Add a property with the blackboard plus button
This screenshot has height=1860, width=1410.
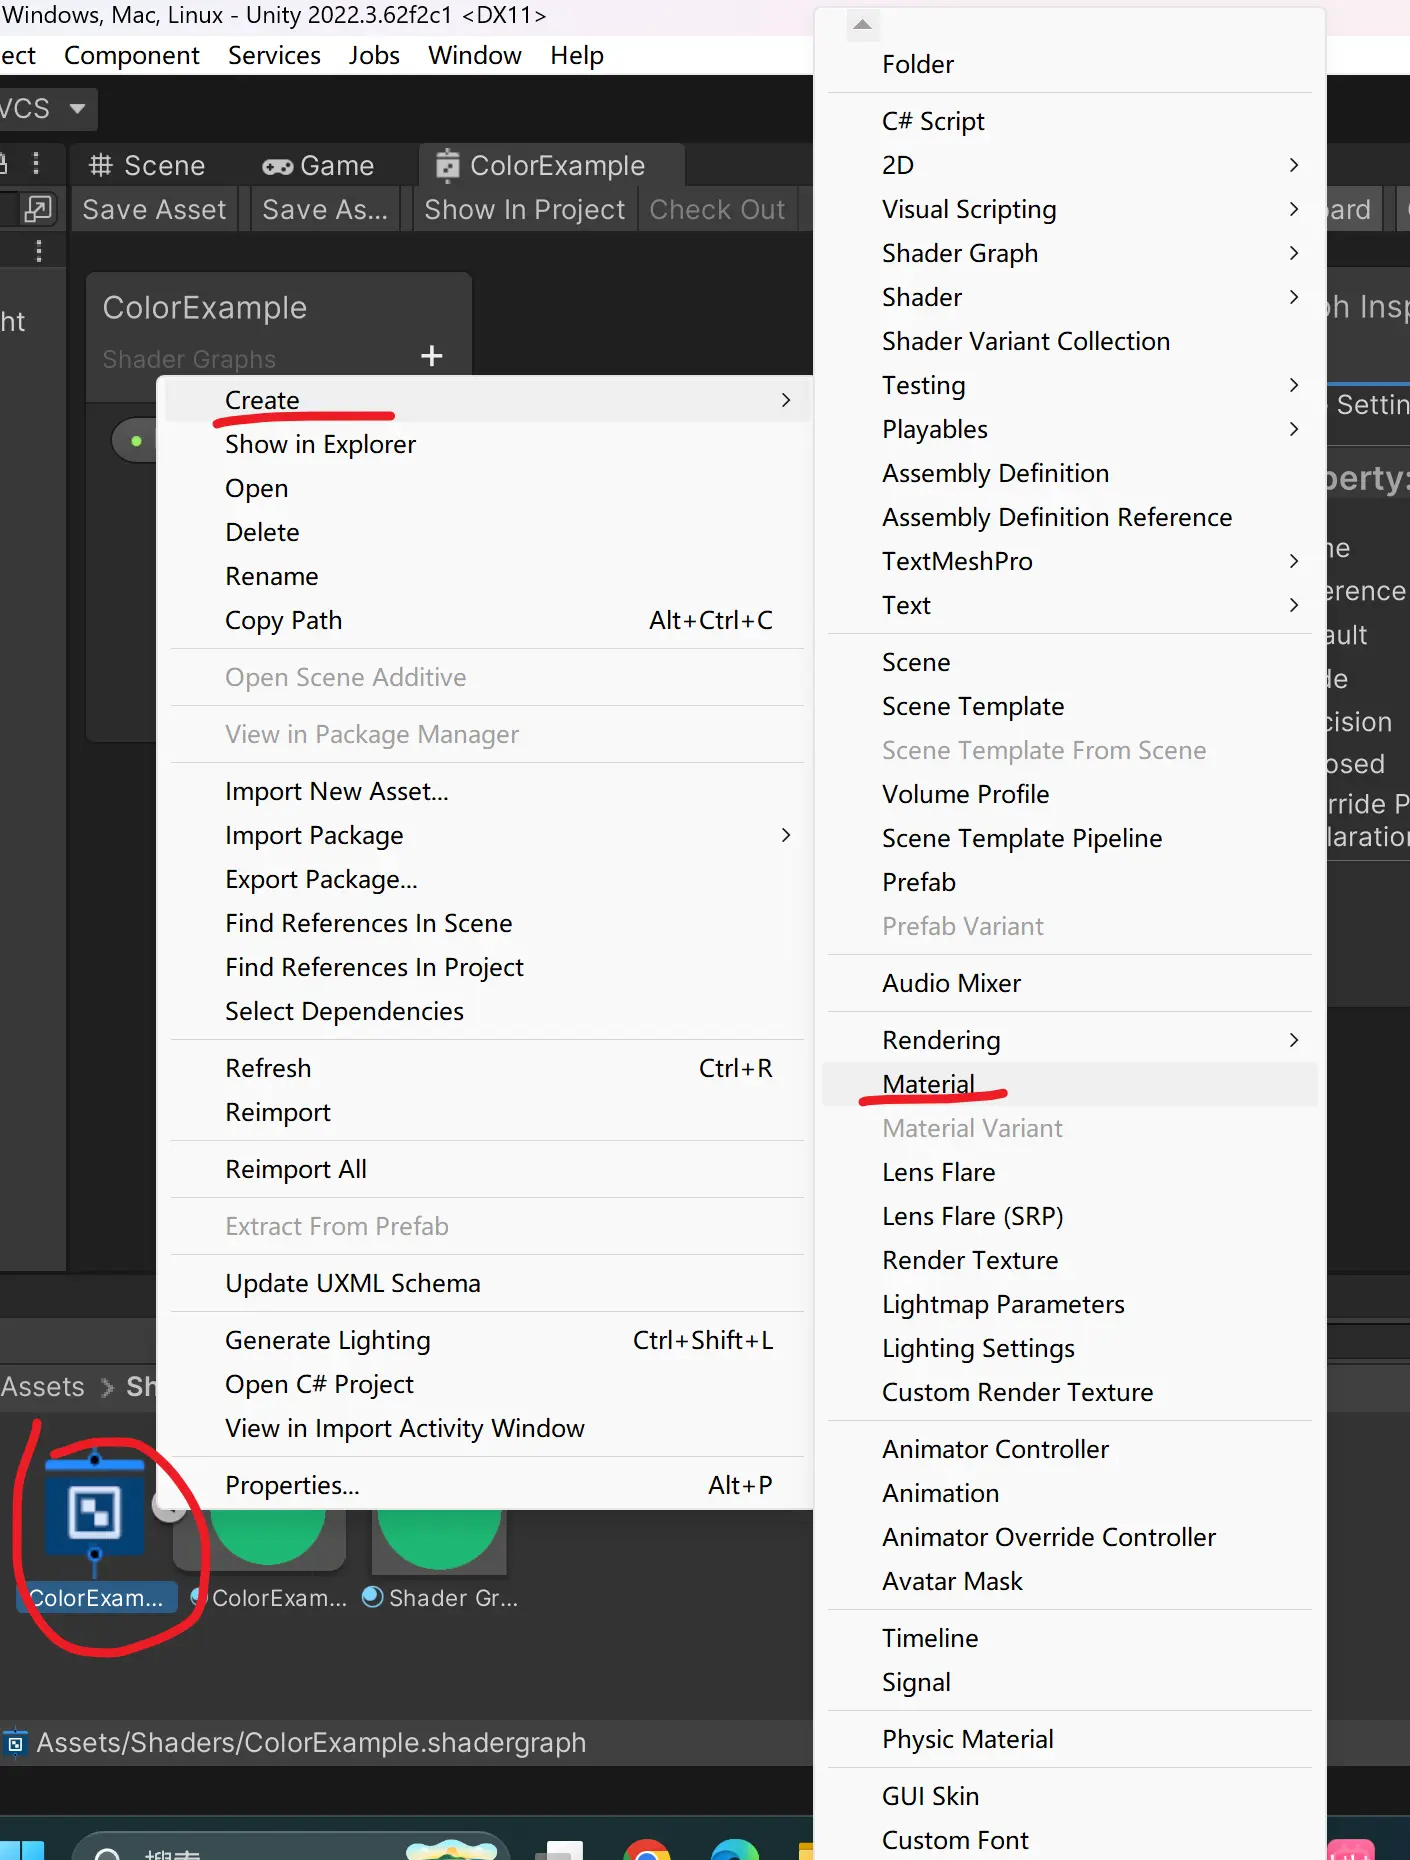coord(432,356)
